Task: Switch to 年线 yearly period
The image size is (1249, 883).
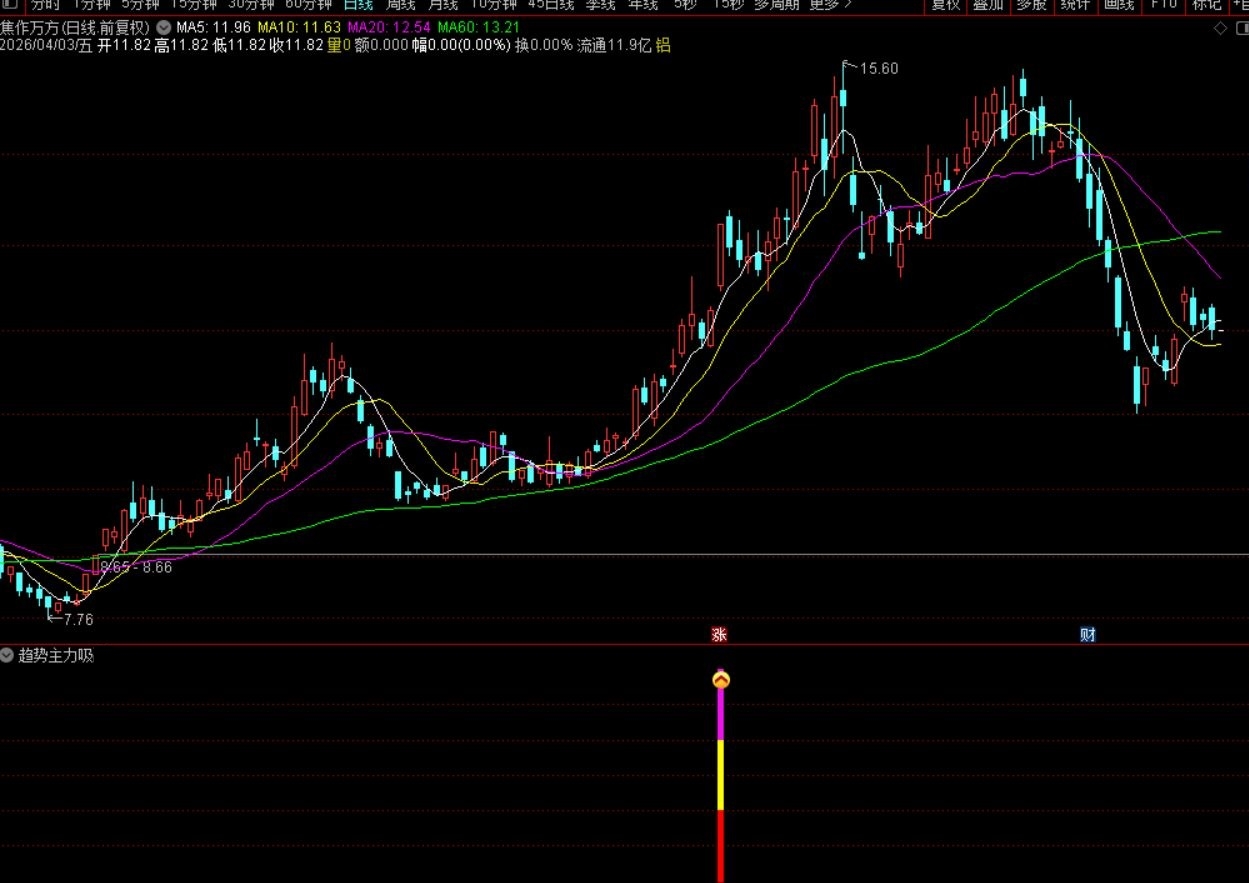Action: click(x=644, y=5)
